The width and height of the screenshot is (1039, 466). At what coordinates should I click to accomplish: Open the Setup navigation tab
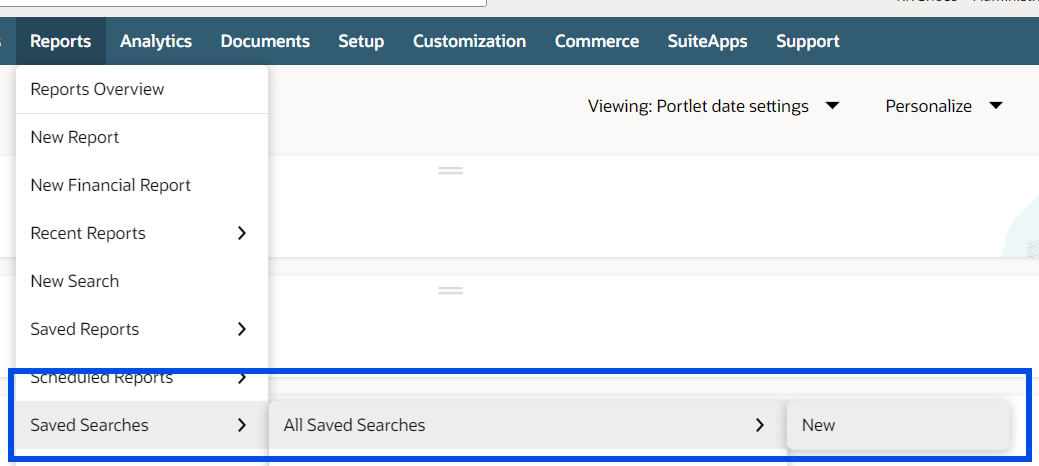click(x=361, y=41)
